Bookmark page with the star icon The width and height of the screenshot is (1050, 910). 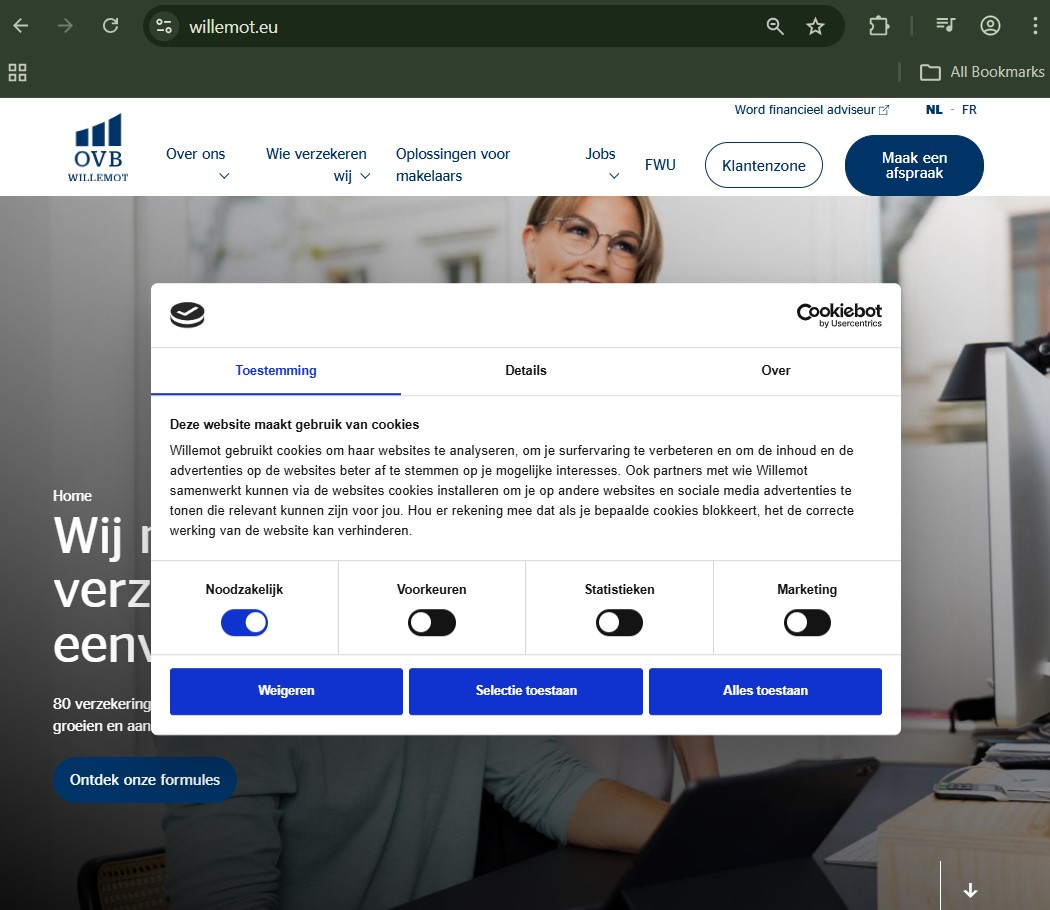(x=815, y=27)
